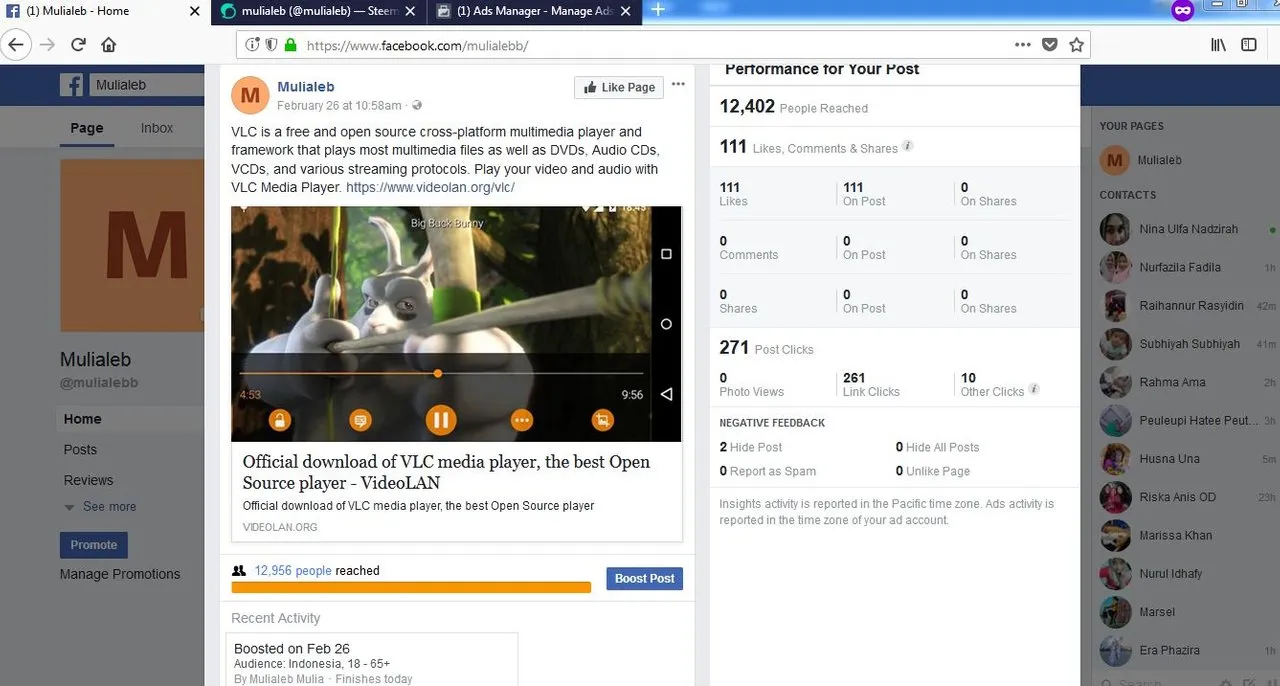Open the Official download of VLC headline
Viewport: 1280px width, 686px height.
tap(446, 472)
